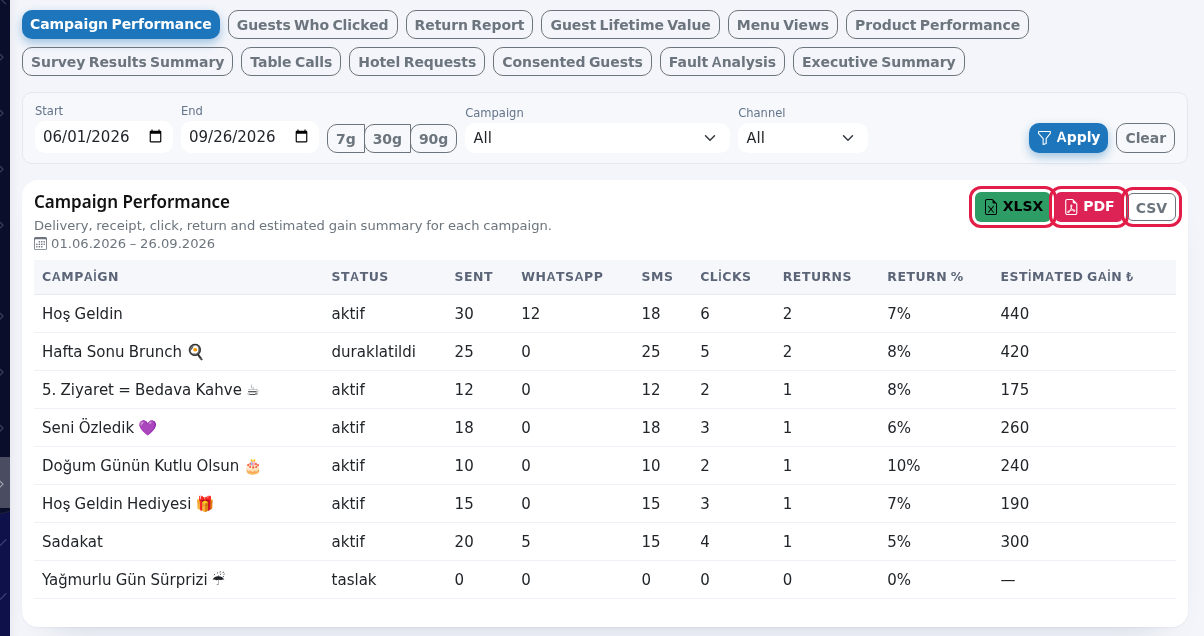Export the report as PDF
This screenshot has width=1204, height=636.
[x=1089, y=207]
